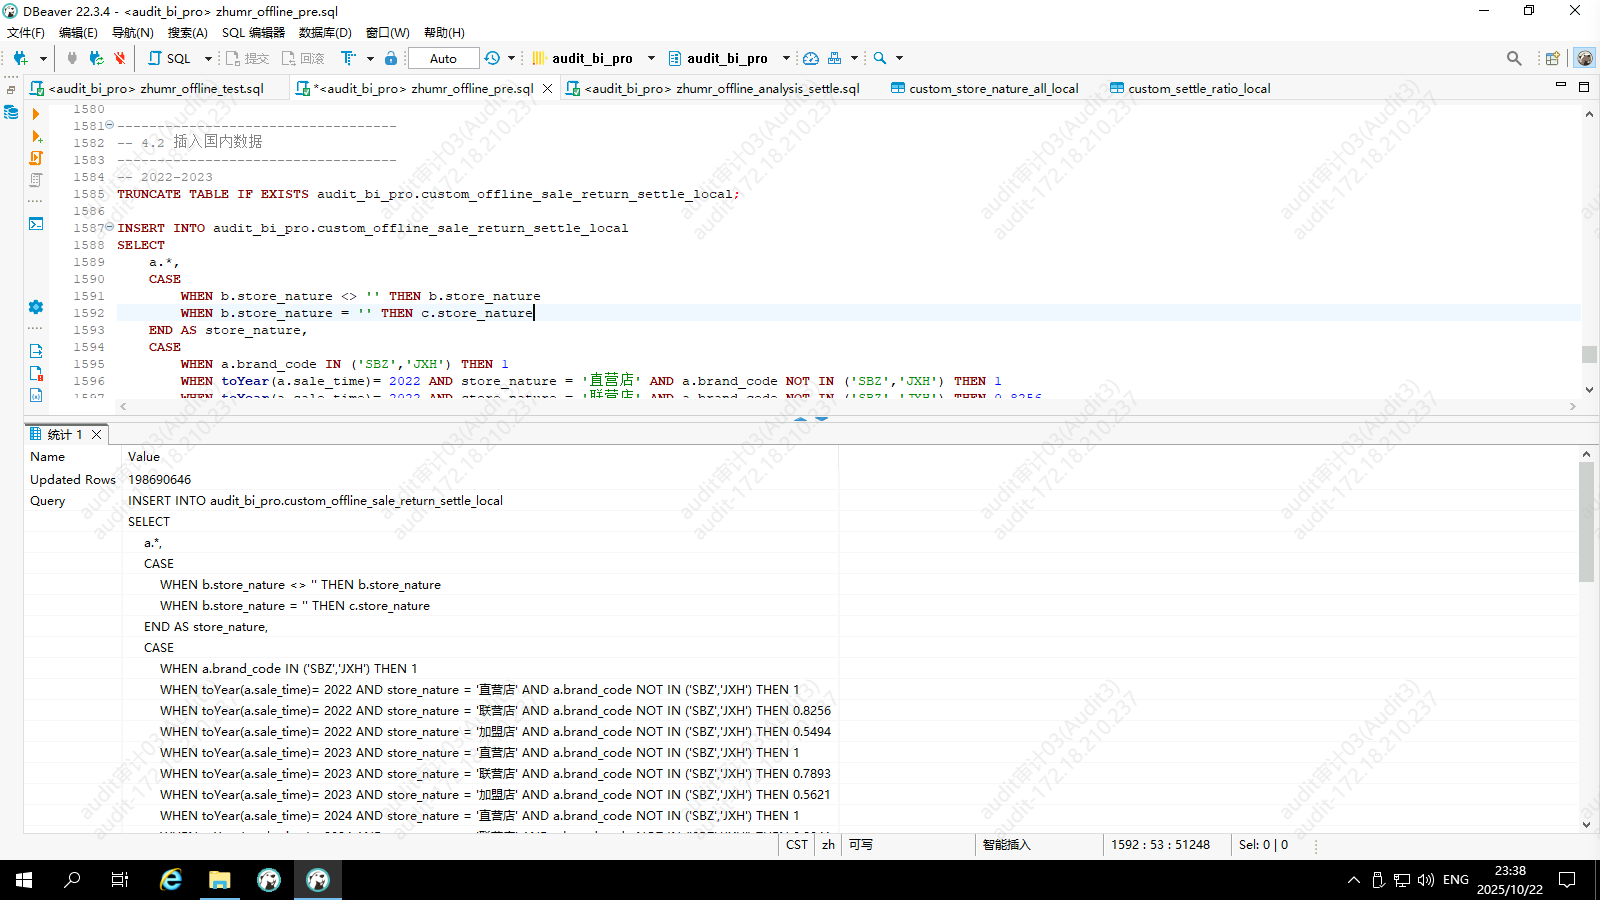
Task: Open File Explorer from the taskbar
Action: [220, 880]
